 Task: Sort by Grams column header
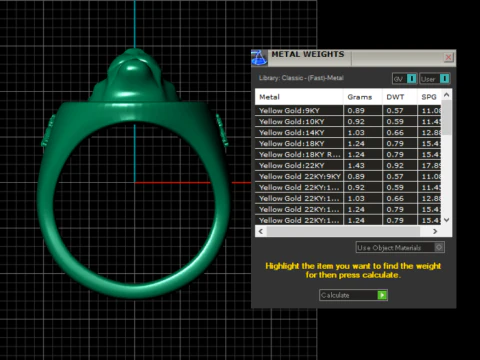pos(363,97)
